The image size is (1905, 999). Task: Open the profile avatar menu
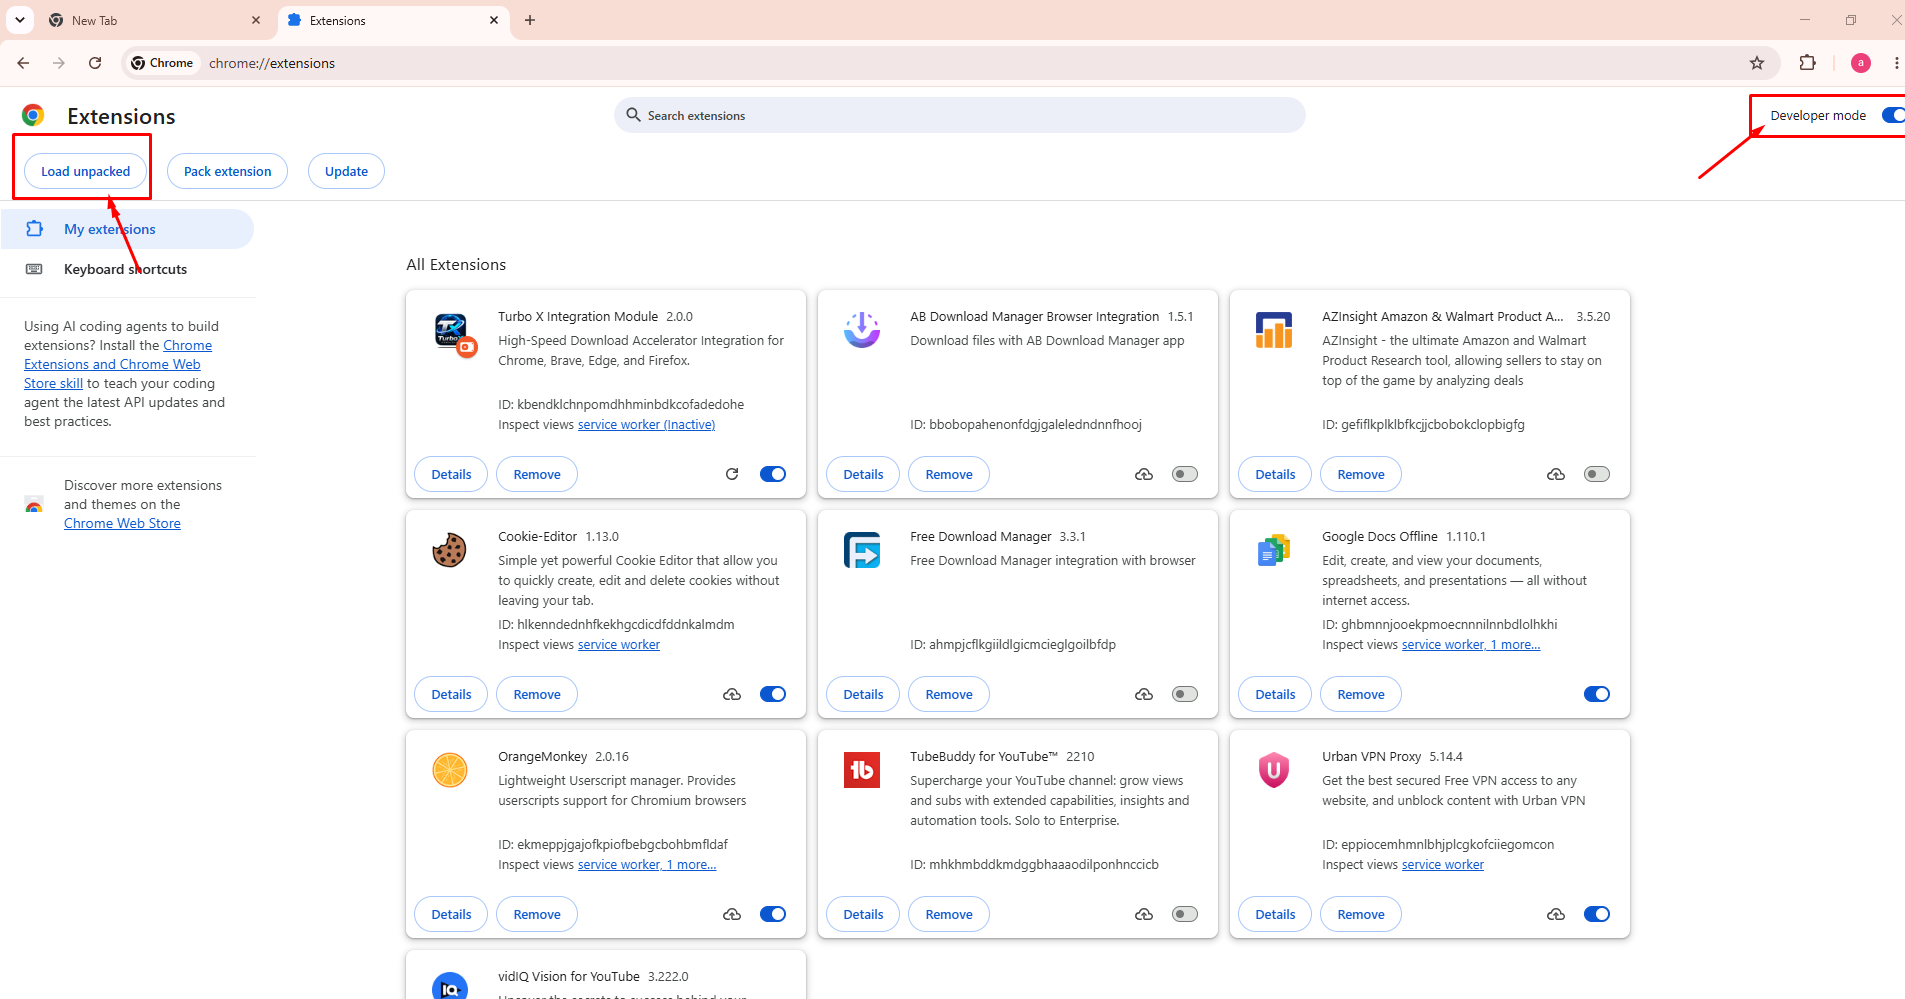click(x=1861, y=63)
